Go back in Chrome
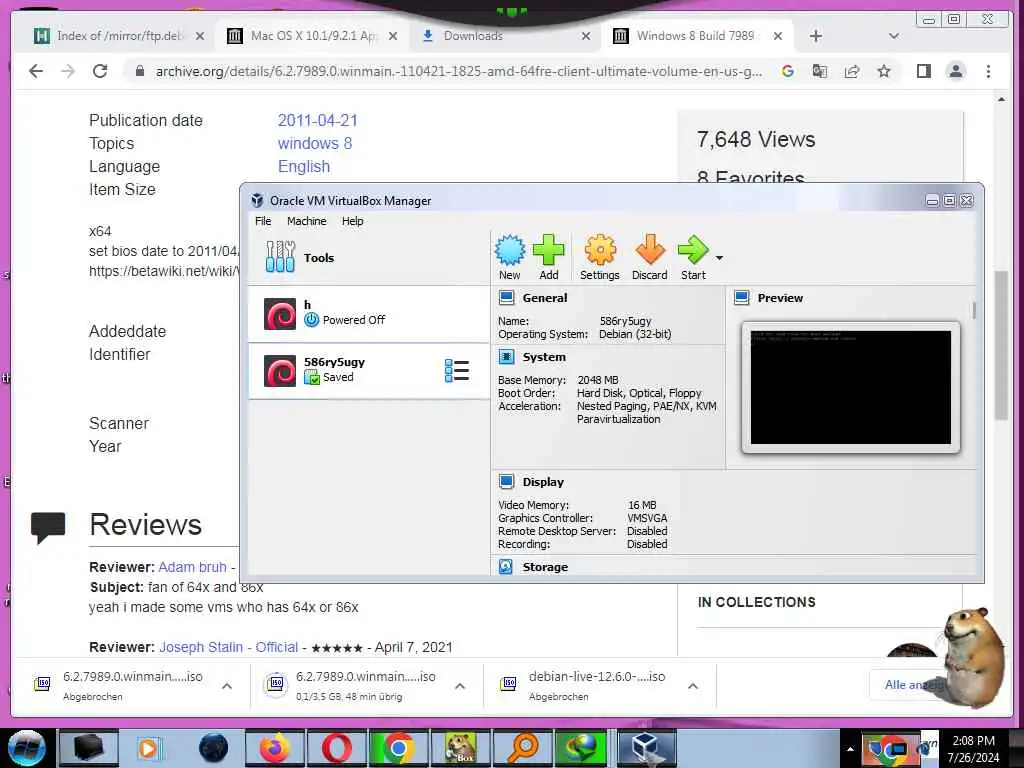Viewport: 1024px width, 768px height. tap(36, 71)
